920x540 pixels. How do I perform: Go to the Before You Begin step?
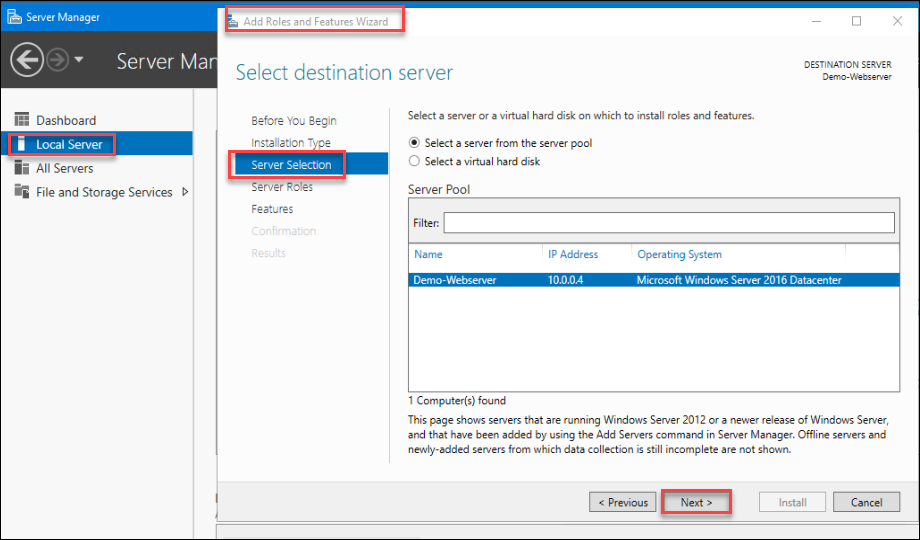[x=293, y=121]
